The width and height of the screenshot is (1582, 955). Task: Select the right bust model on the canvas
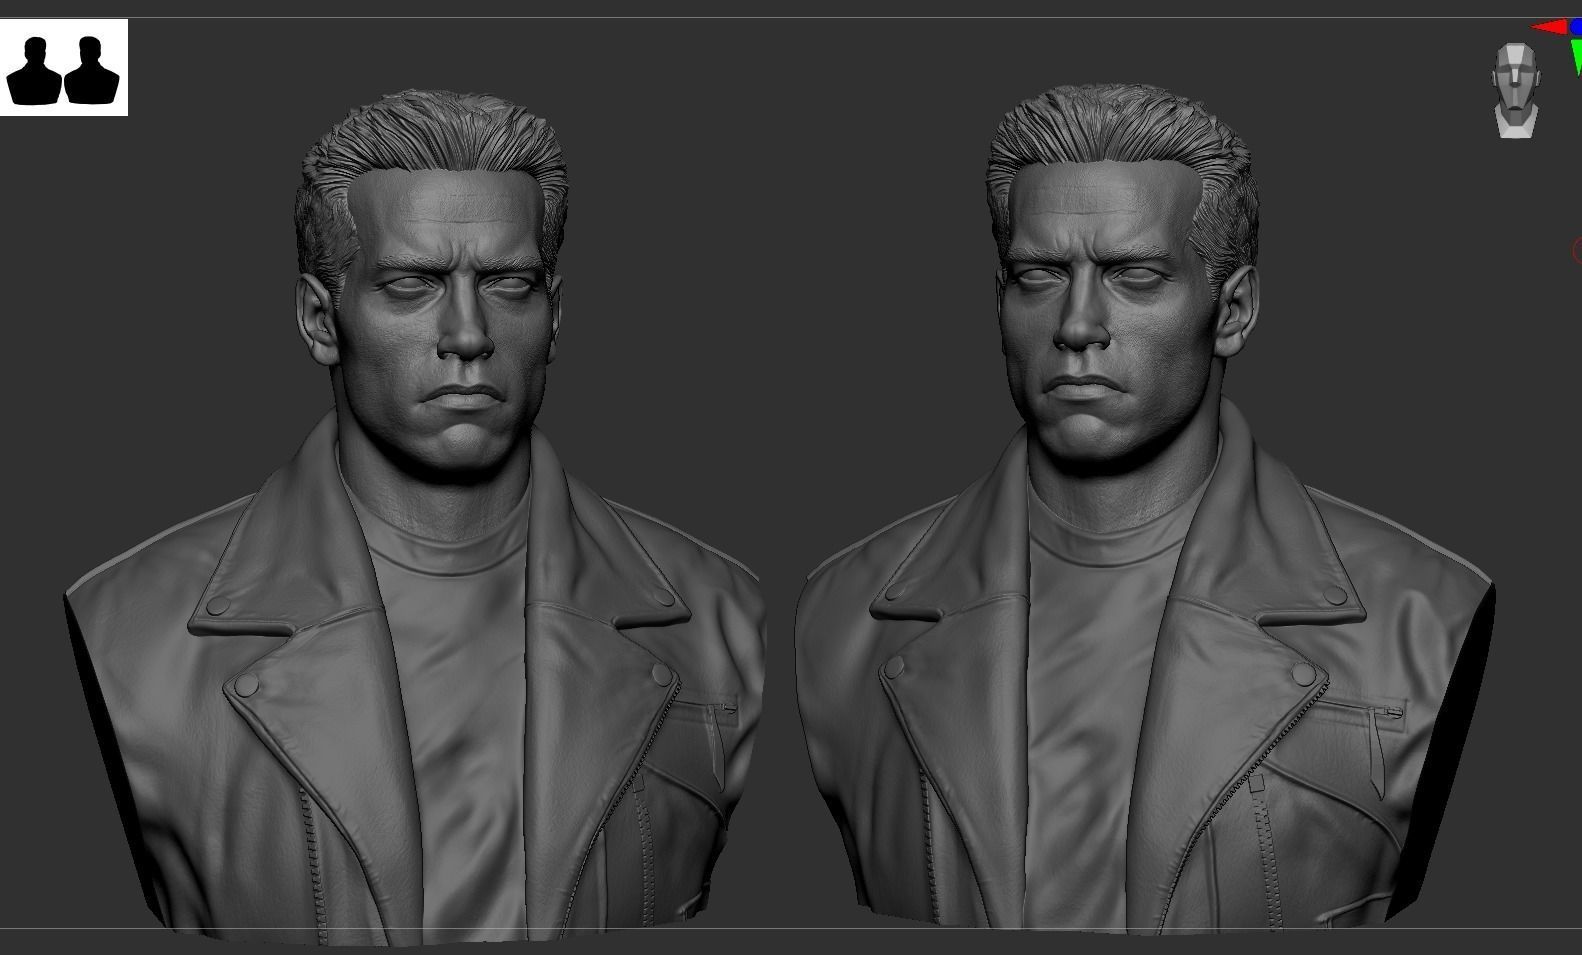[1145, 510]
